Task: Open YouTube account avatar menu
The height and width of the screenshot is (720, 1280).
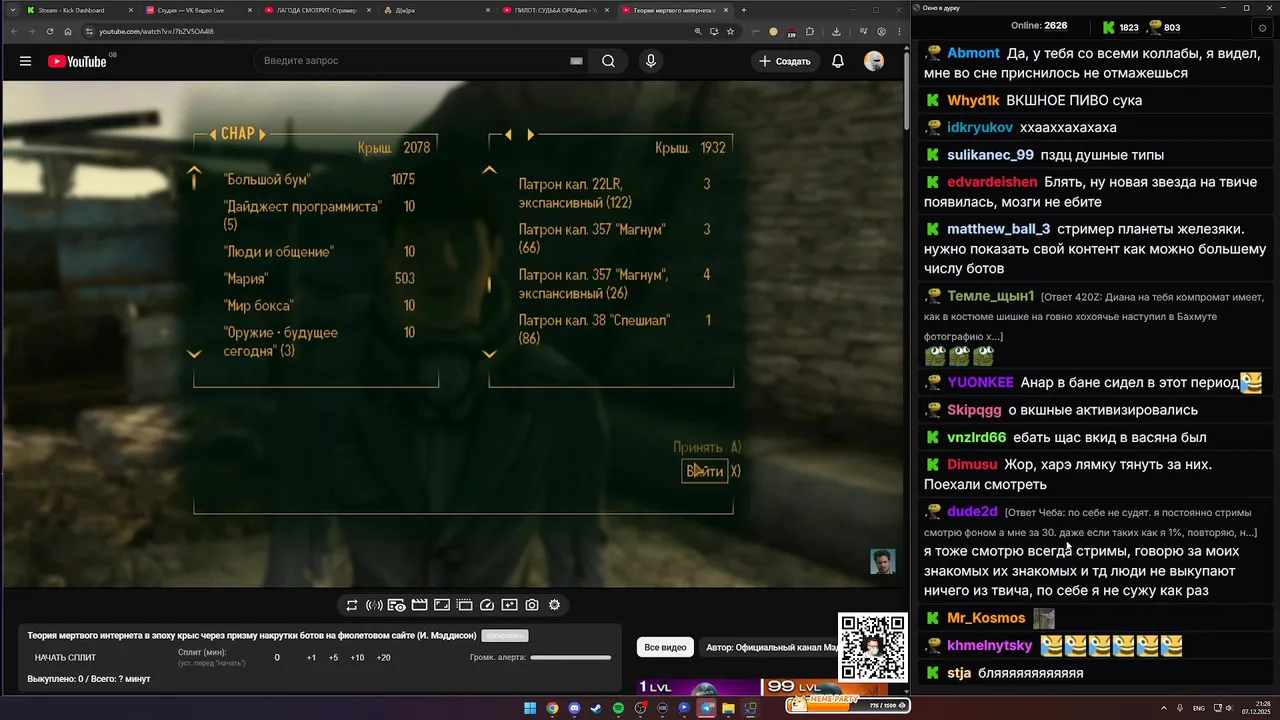Action: coord(874,61)
